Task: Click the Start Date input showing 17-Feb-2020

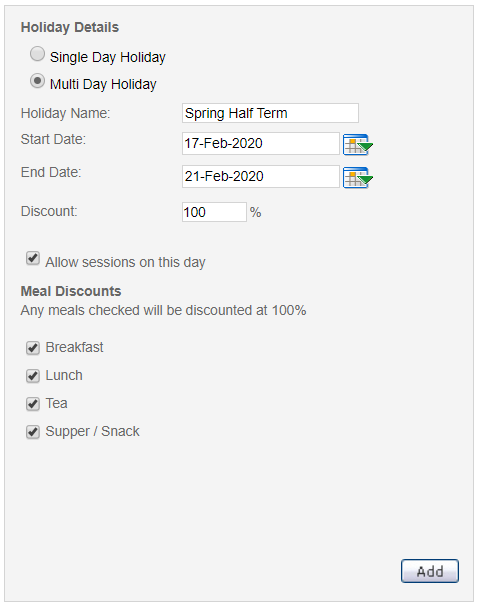Action: [260, 144]
